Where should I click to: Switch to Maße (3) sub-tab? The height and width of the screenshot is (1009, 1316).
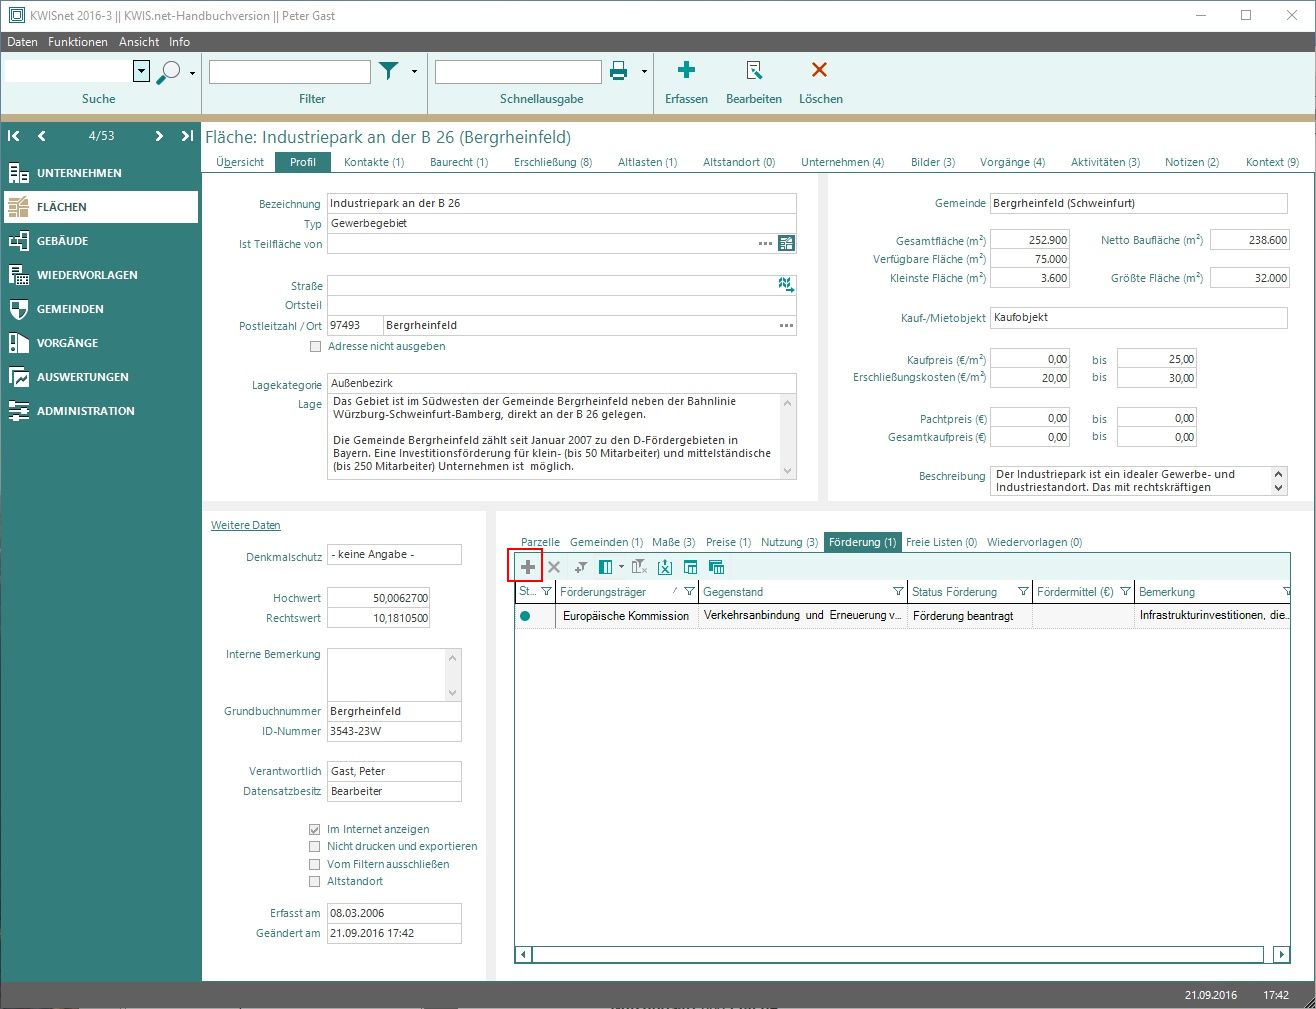tap(674, 542)
